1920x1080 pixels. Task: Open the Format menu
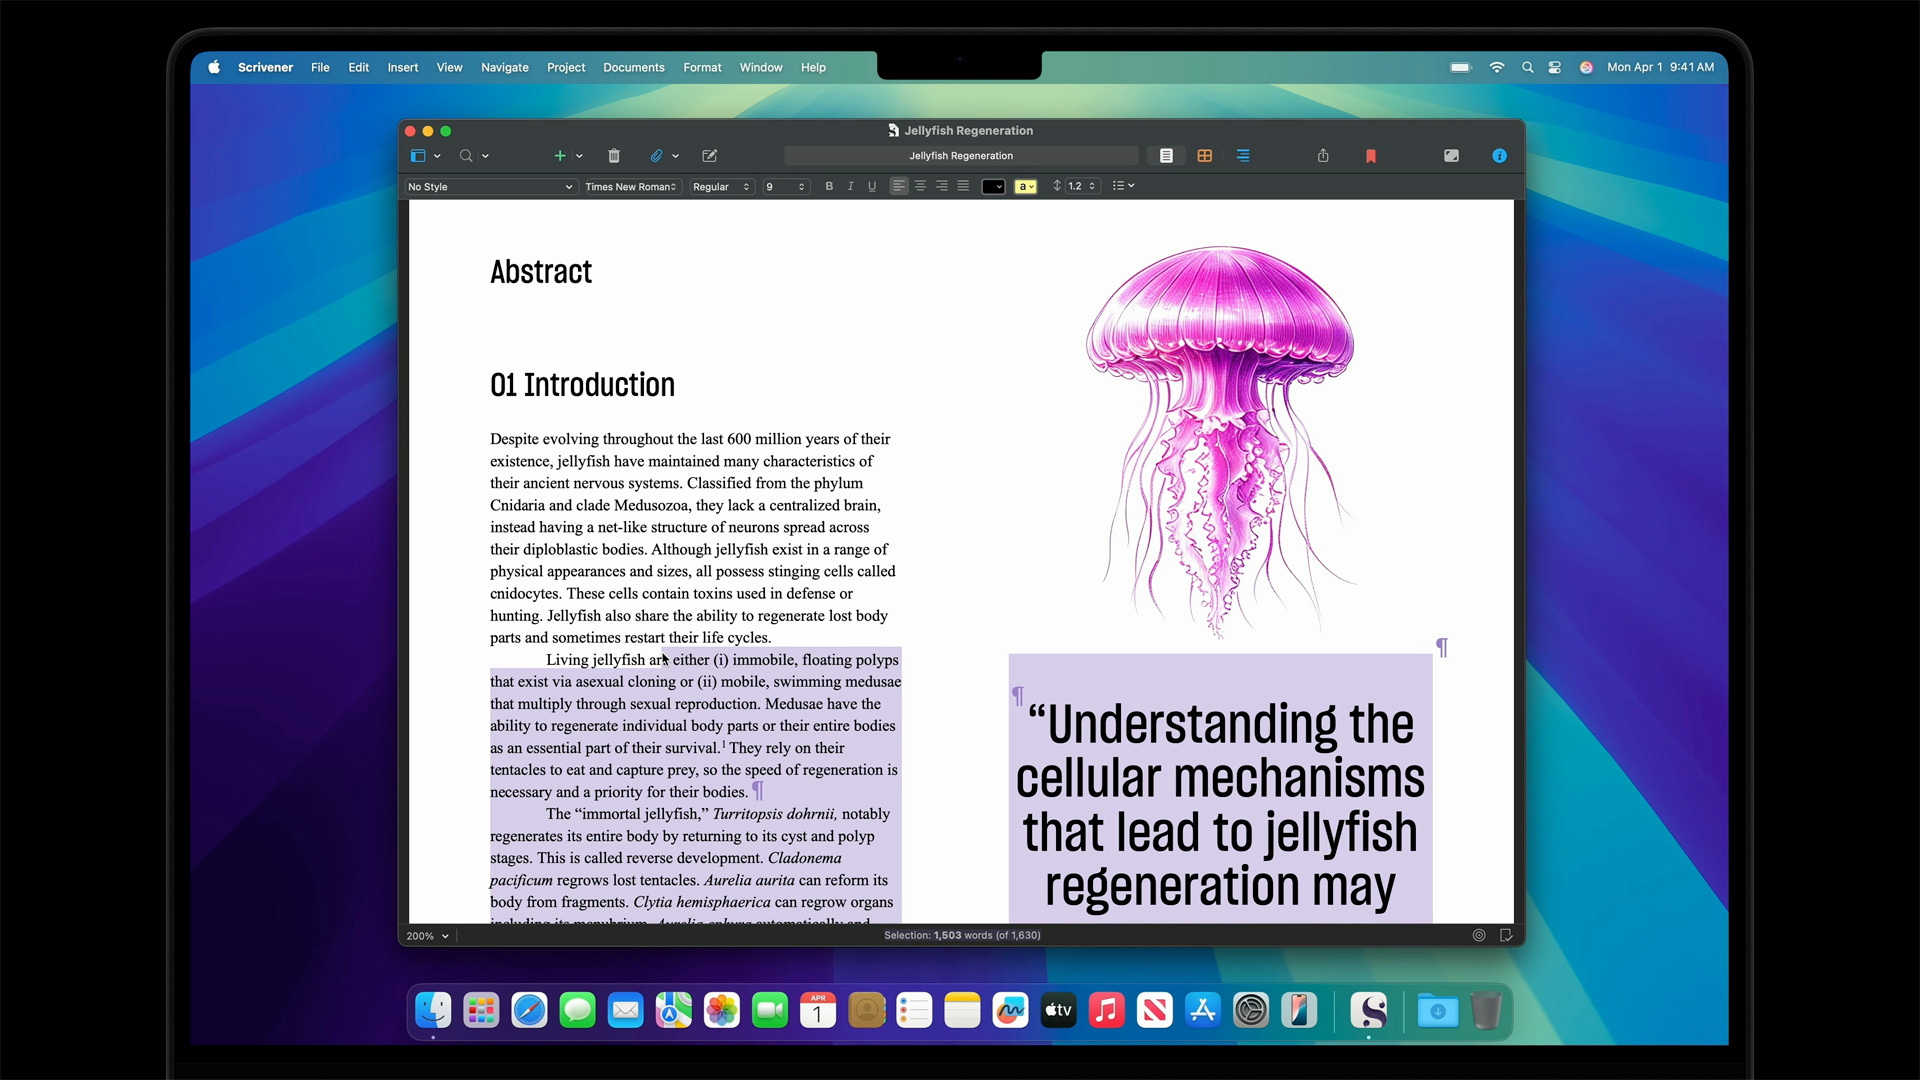pyautogui.click(x=702, y=67)
